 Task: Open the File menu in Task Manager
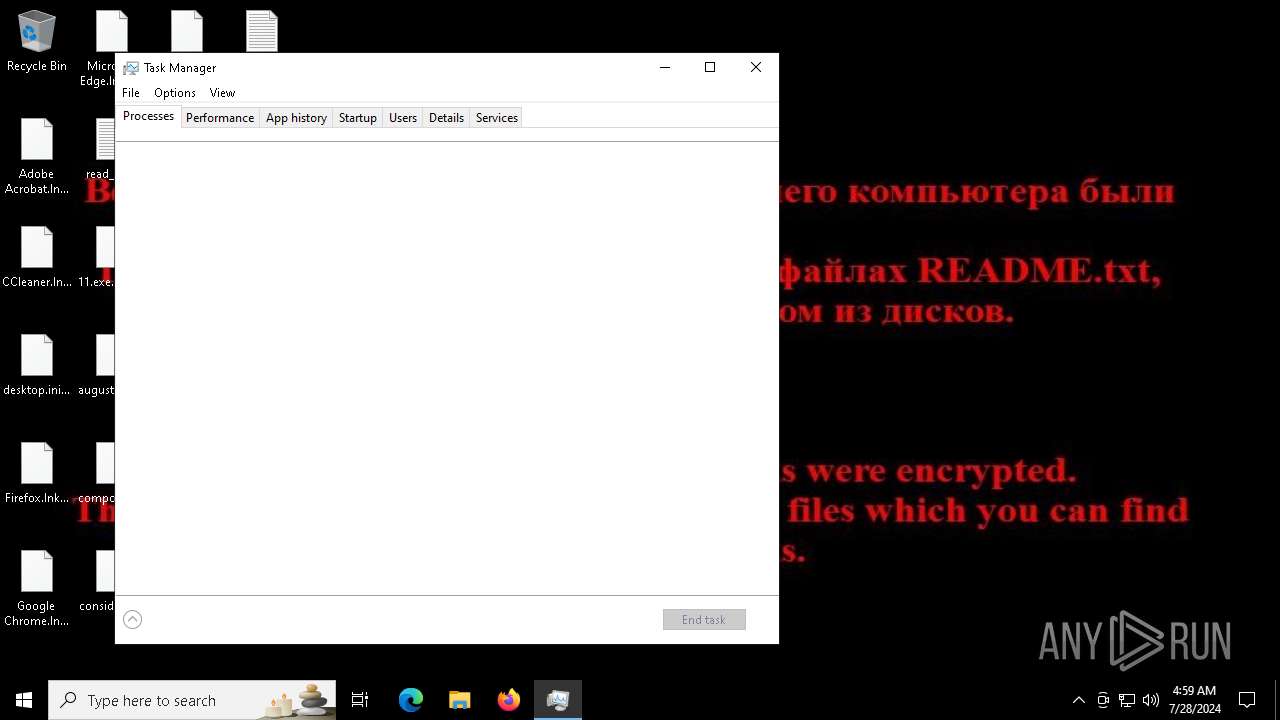(x=131, y=93)
